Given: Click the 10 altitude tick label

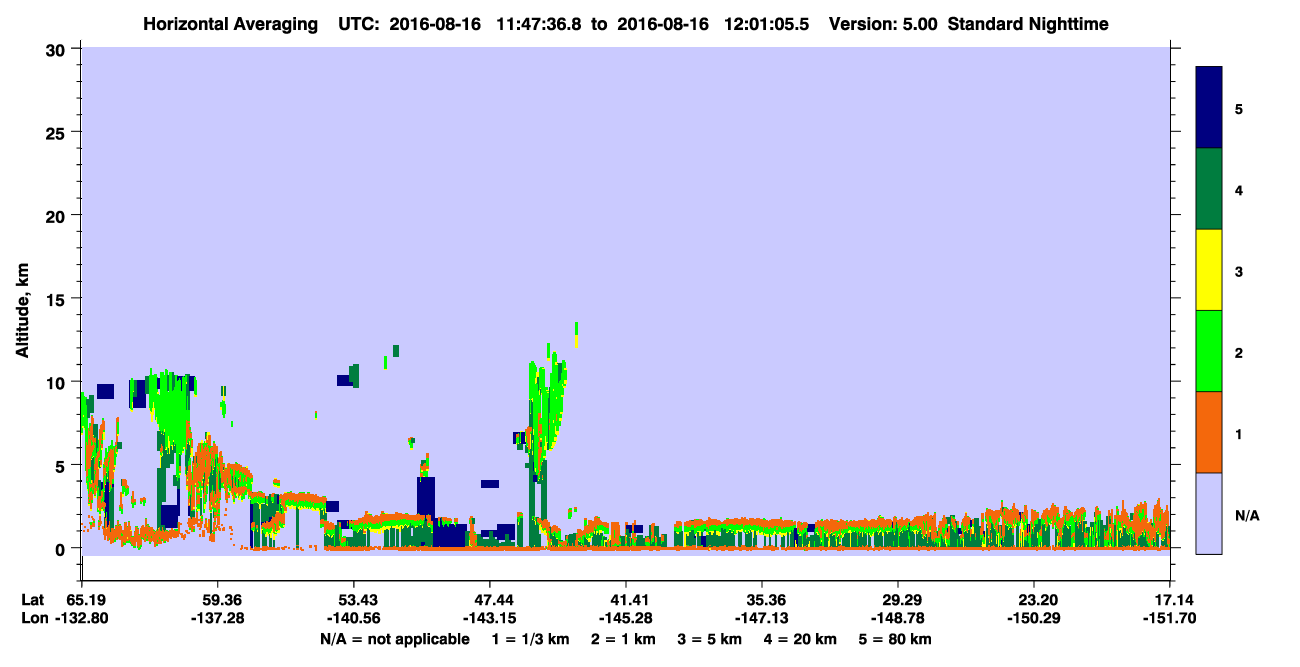Looking at the screenshot, I should coord(58,382).
